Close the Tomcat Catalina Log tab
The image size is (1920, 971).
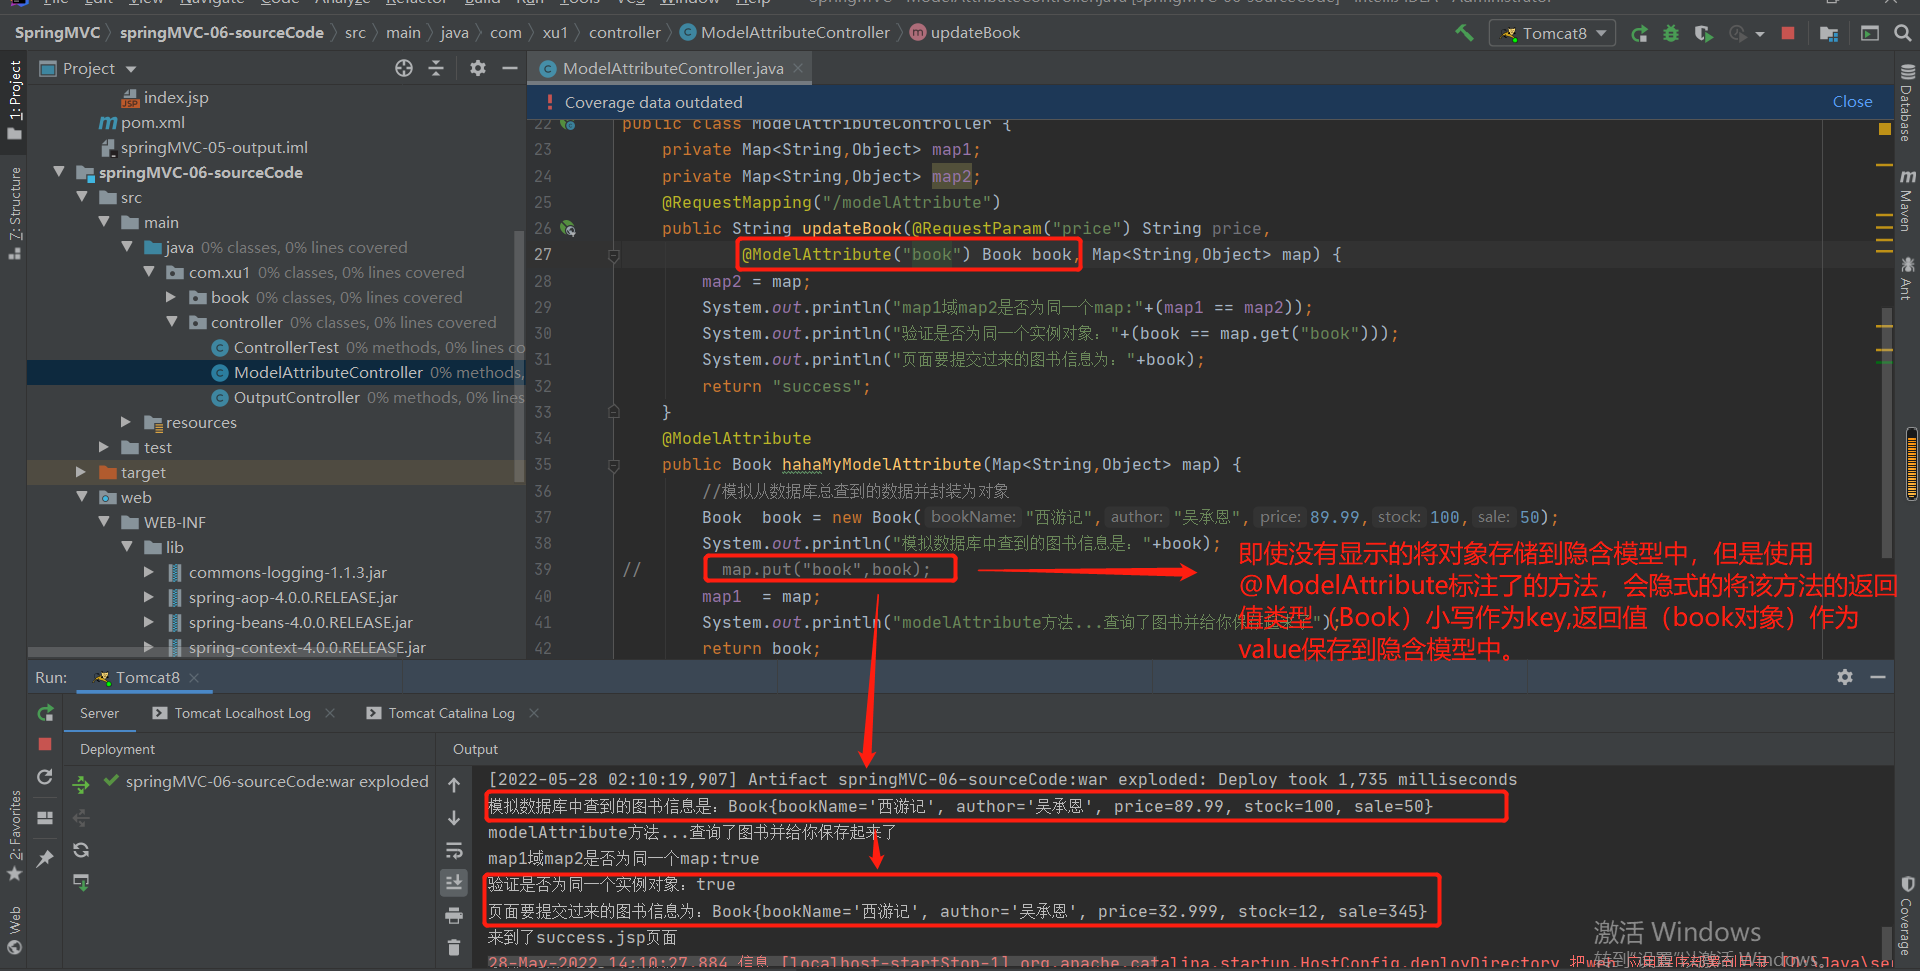pyautogui.click(x=534, y=713)
